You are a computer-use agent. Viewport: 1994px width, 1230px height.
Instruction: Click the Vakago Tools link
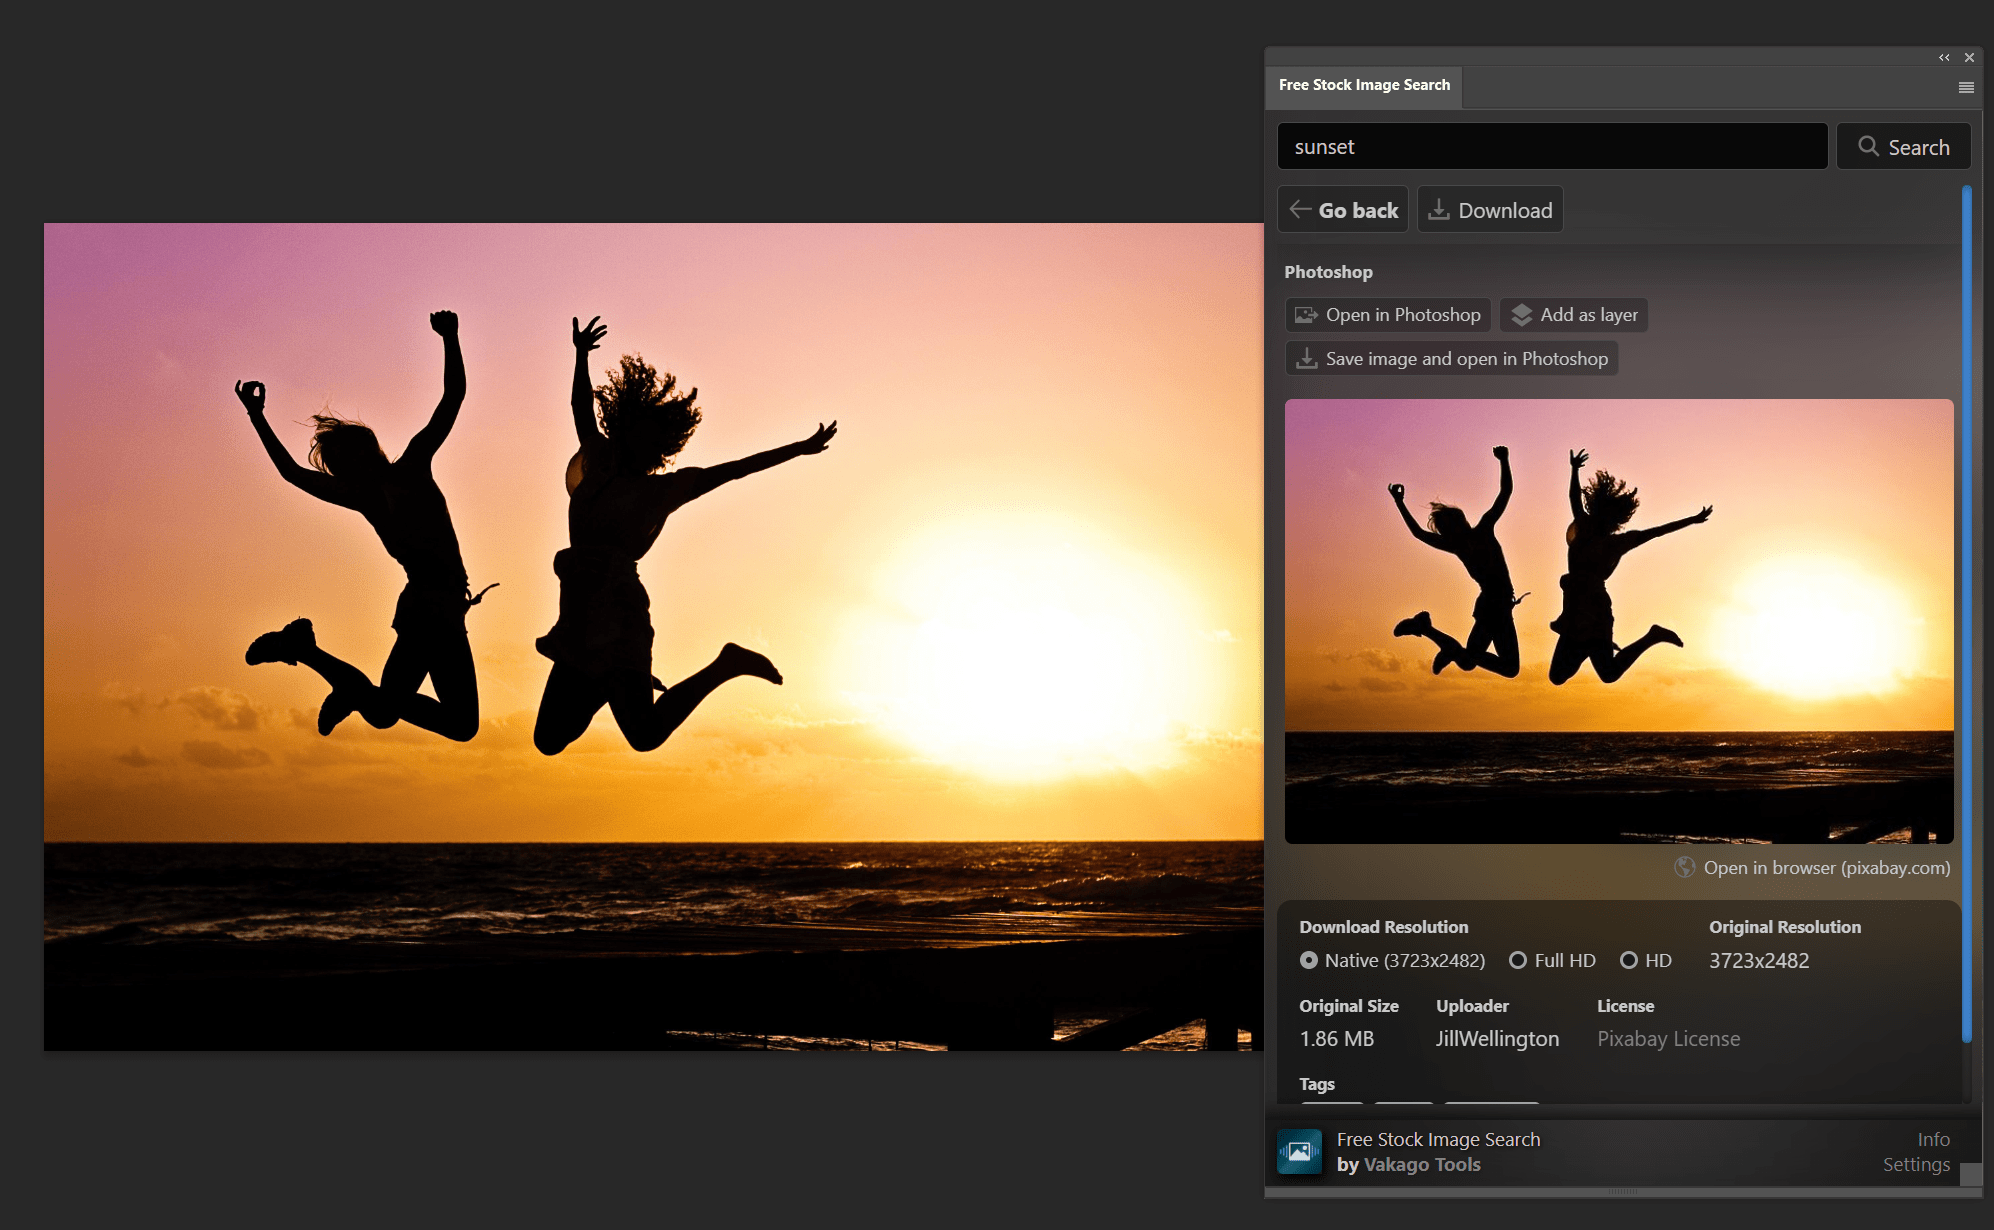(x=1421, y=1164)
